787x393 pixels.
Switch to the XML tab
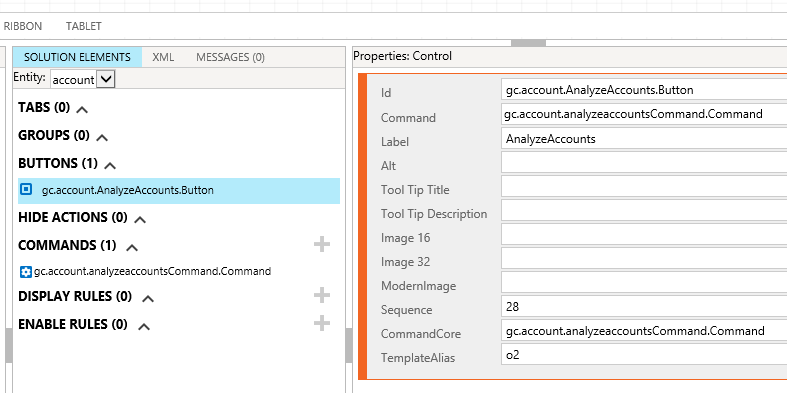(x=163, y=57)
